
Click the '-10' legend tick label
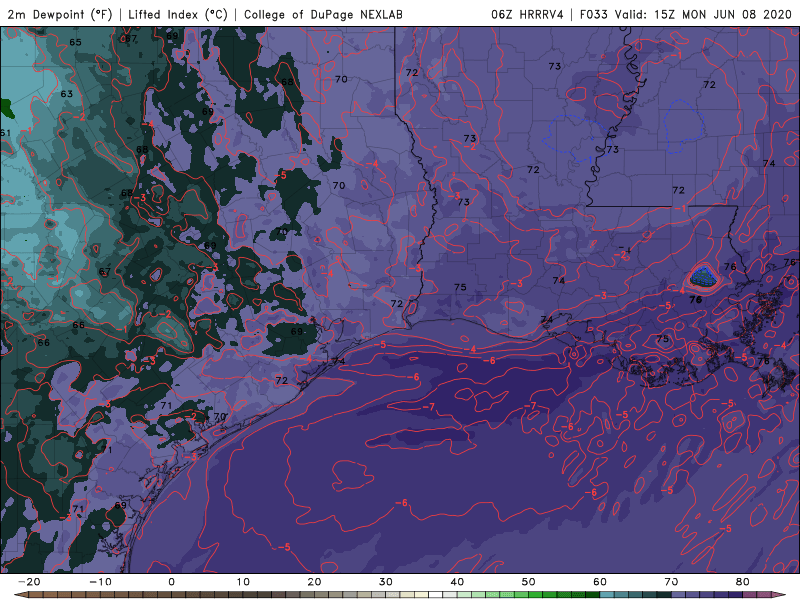pyautogui.click(x=100, y=582)
